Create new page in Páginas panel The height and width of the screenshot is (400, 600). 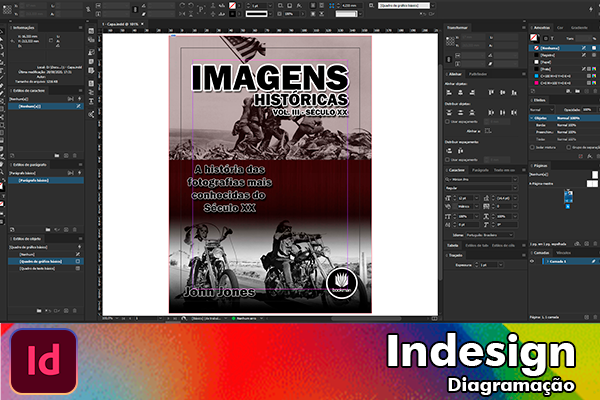click(587, 243)
